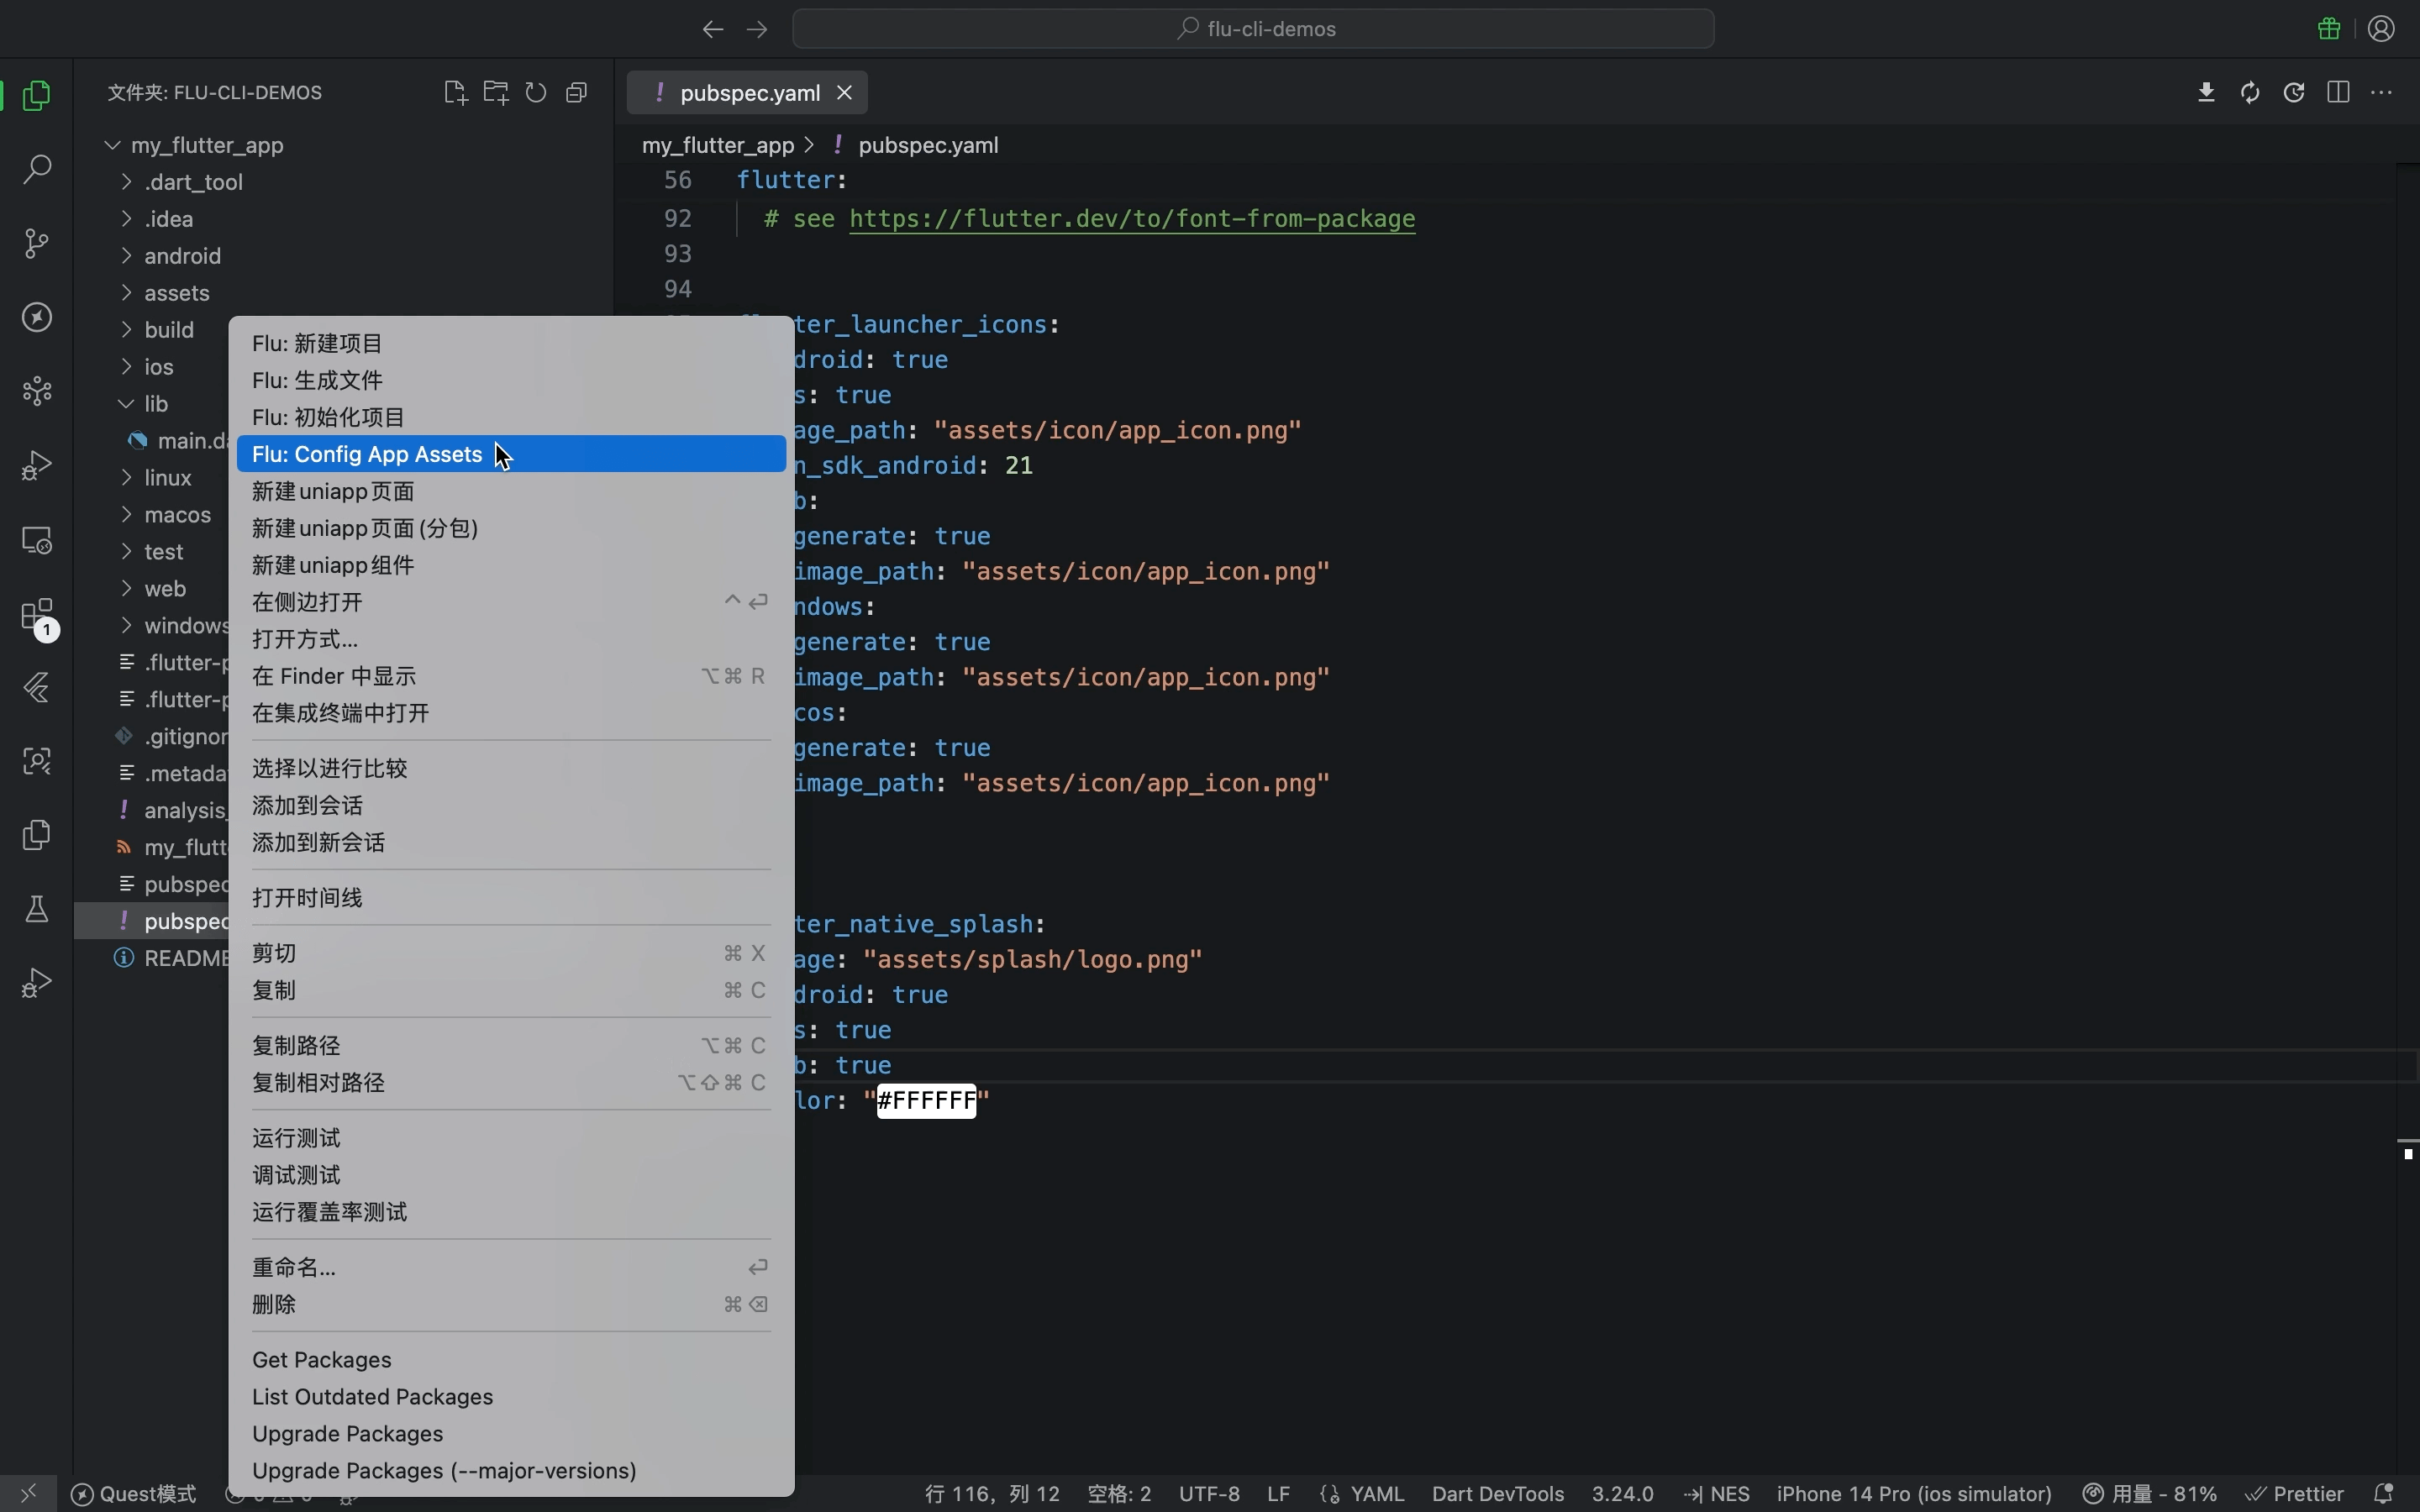This screenshot has width=2420, height=1512.
Task: Open the Source Control view
Action: (x=37, y=243)
